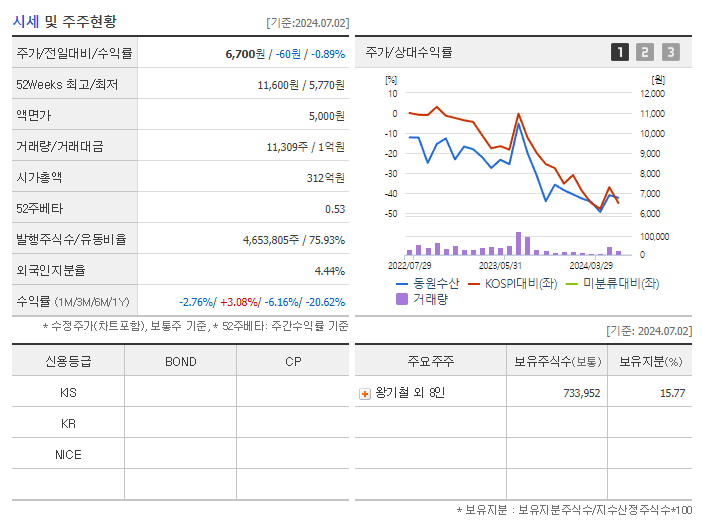Click the red KOSPI대비(좌) legend line
The height and width of the screenshot is (525, 702).
click(474, 284)
